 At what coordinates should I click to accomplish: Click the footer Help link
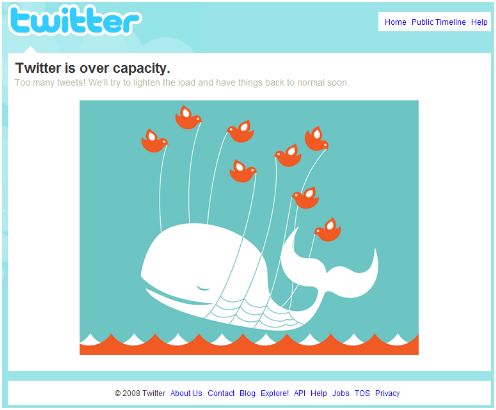click(x=319, y=393)
